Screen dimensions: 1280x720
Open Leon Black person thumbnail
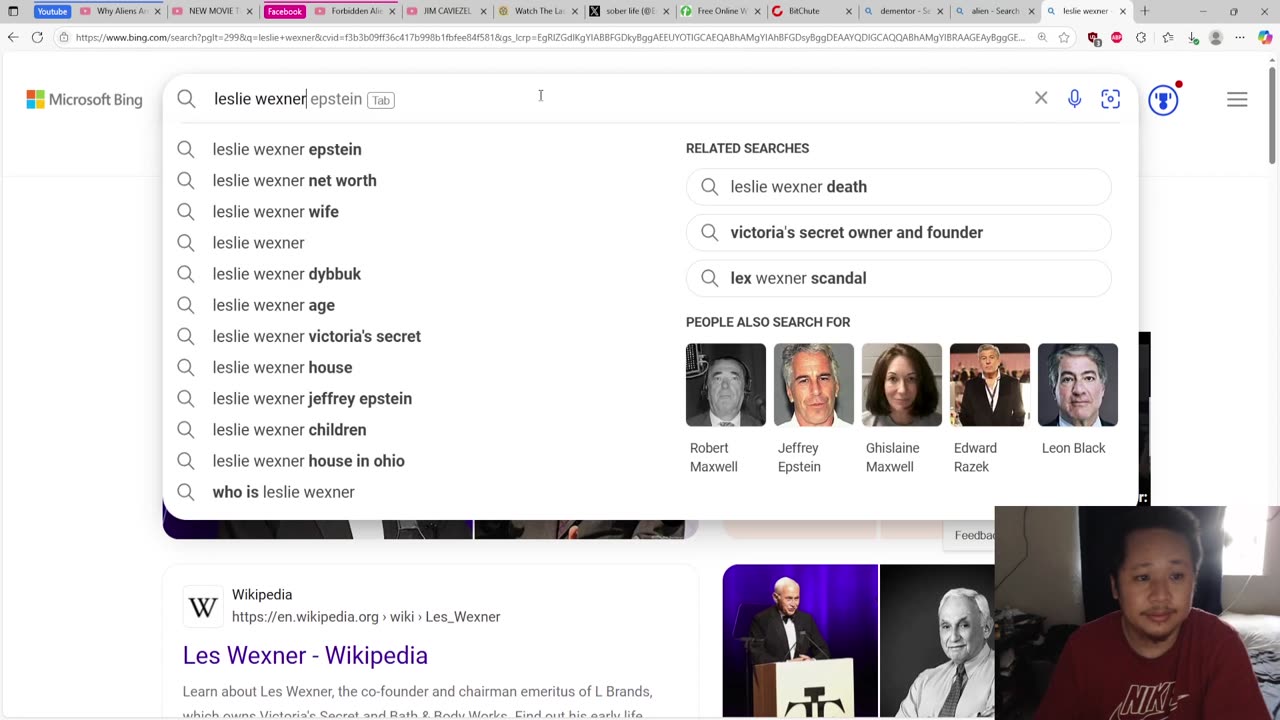[1078, 385]
